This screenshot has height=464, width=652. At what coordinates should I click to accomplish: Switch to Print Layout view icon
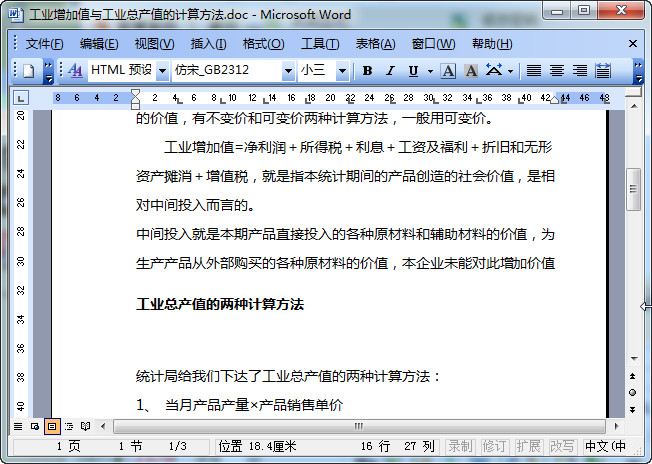tap(52, 426)
